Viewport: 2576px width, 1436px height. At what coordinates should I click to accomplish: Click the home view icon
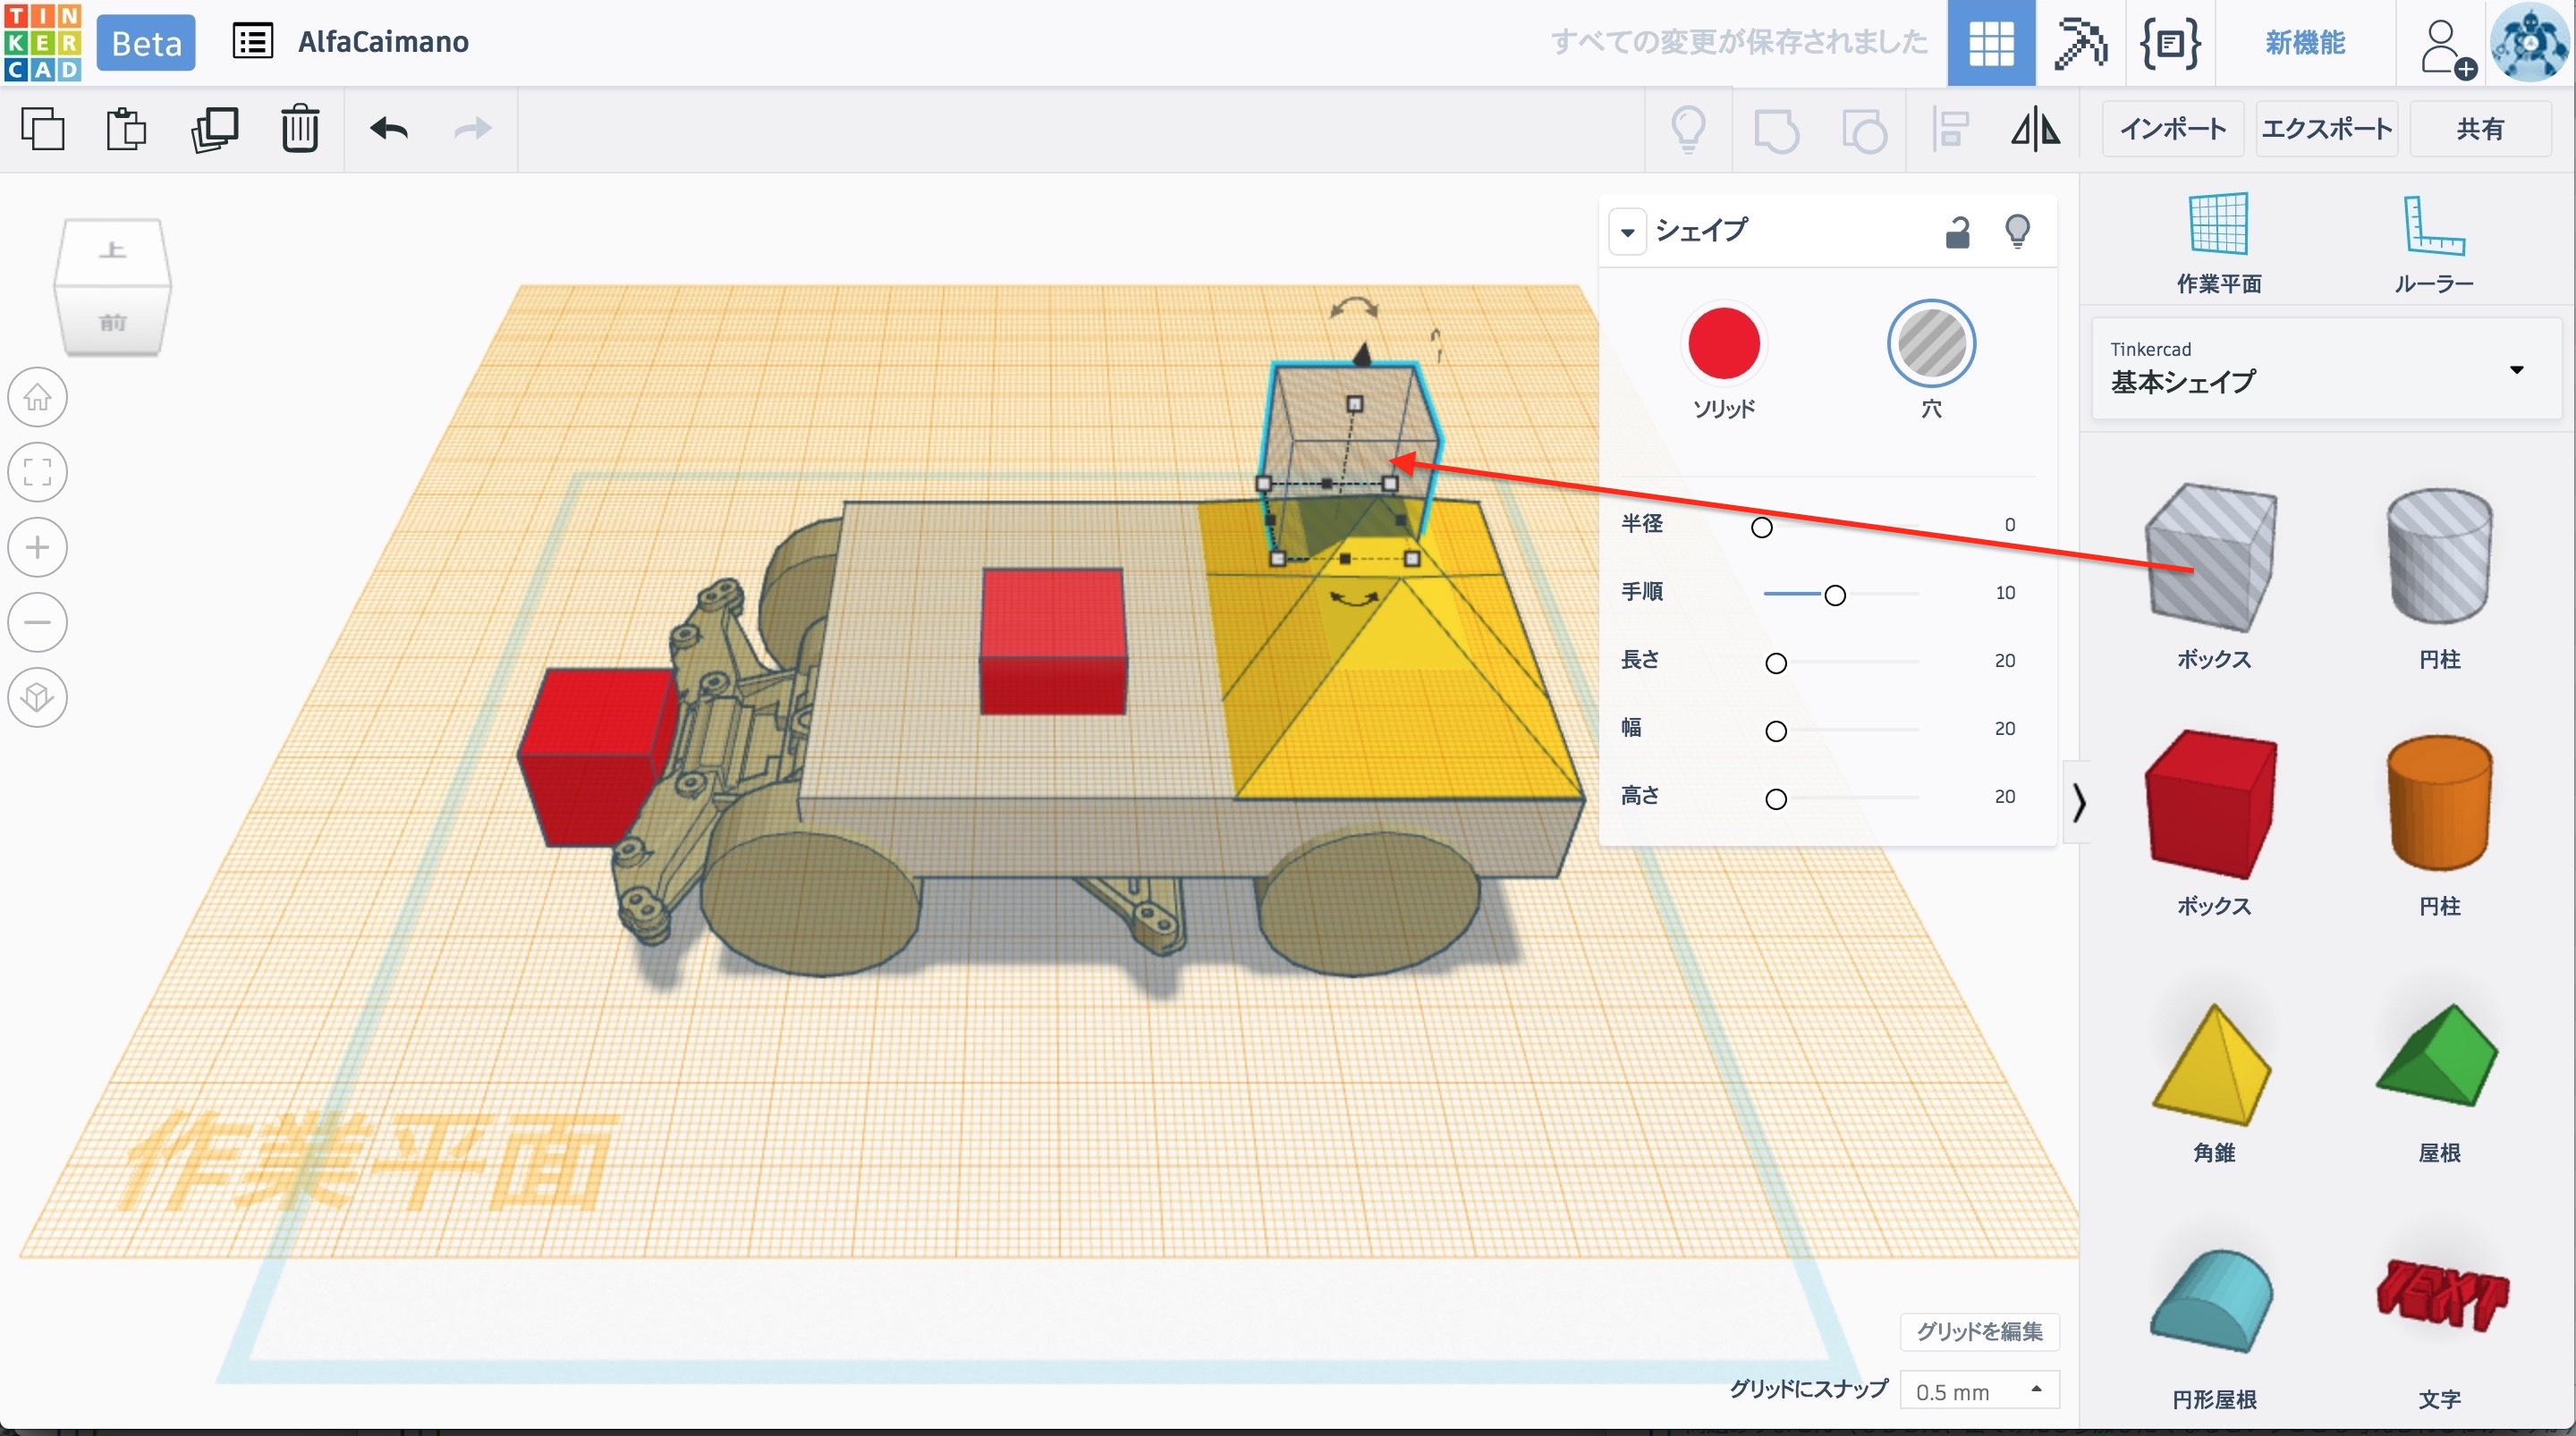tap(38, 397)
